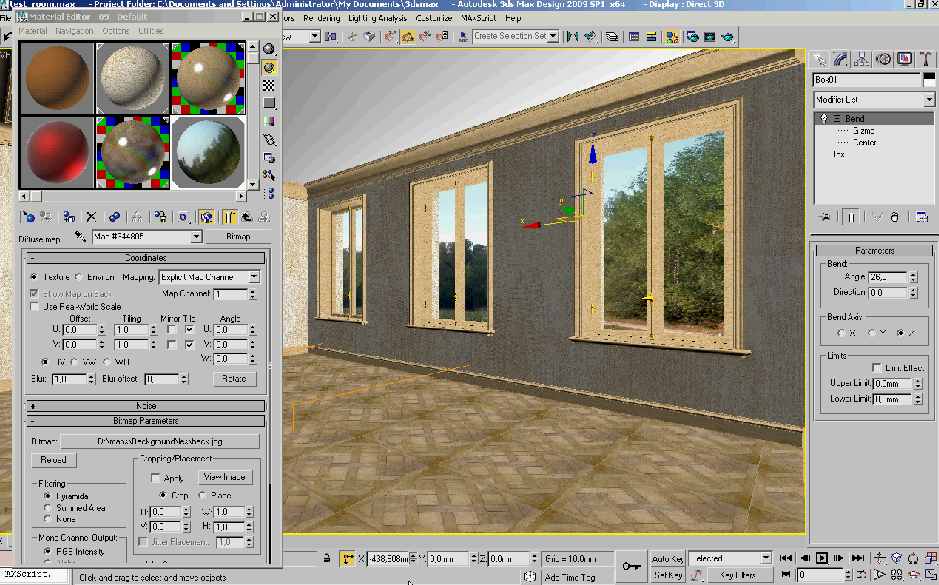The width and height of the screenshot is (939, 585).
Task: Collapse the Coordinates rollout
Action: pos(146,258)
